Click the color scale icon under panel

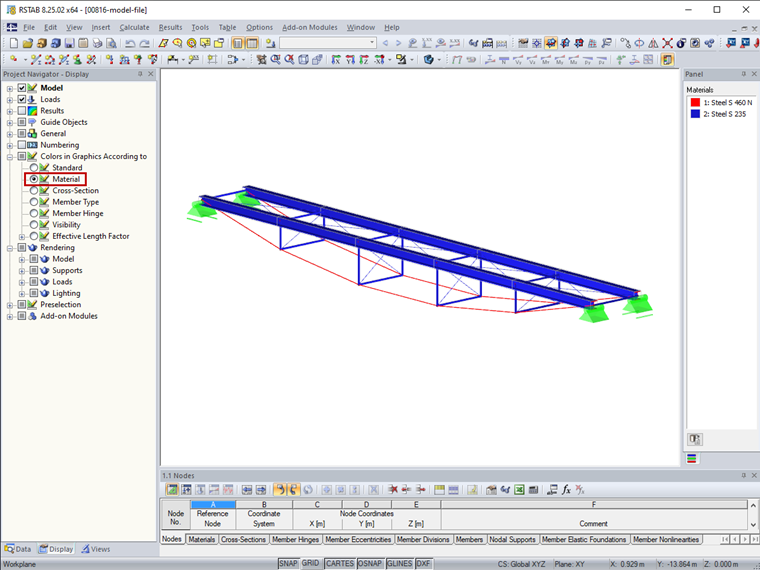point(692,459)
